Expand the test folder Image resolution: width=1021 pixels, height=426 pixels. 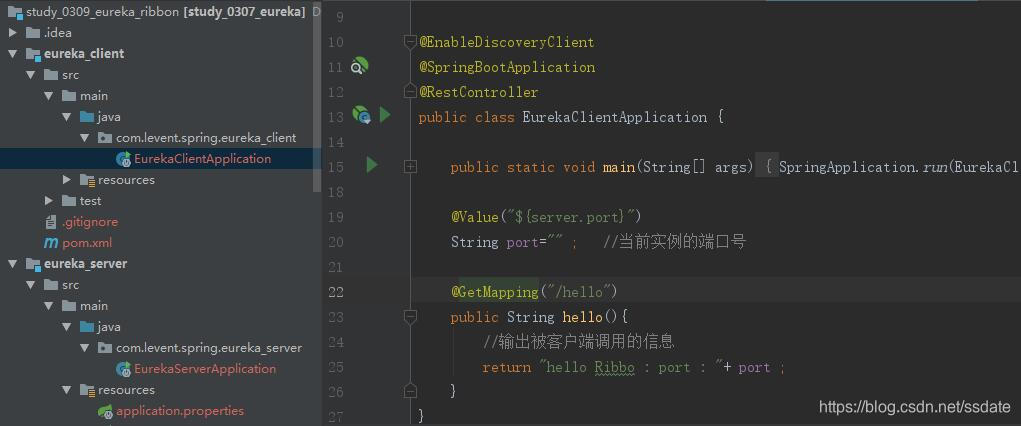point(49,201)
